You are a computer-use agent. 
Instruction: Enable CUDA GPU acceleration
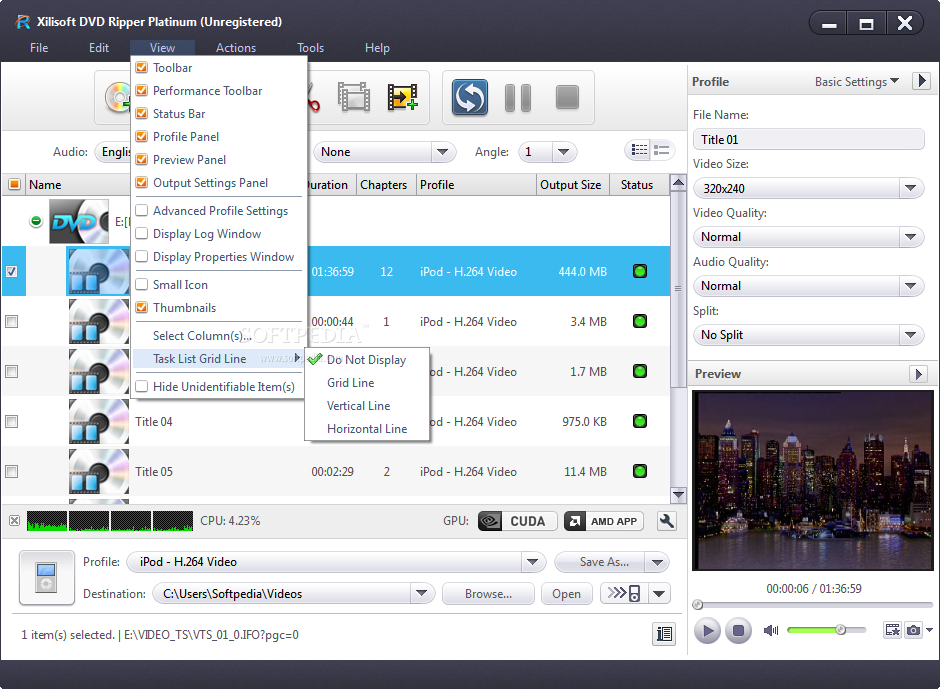point(517,521)
